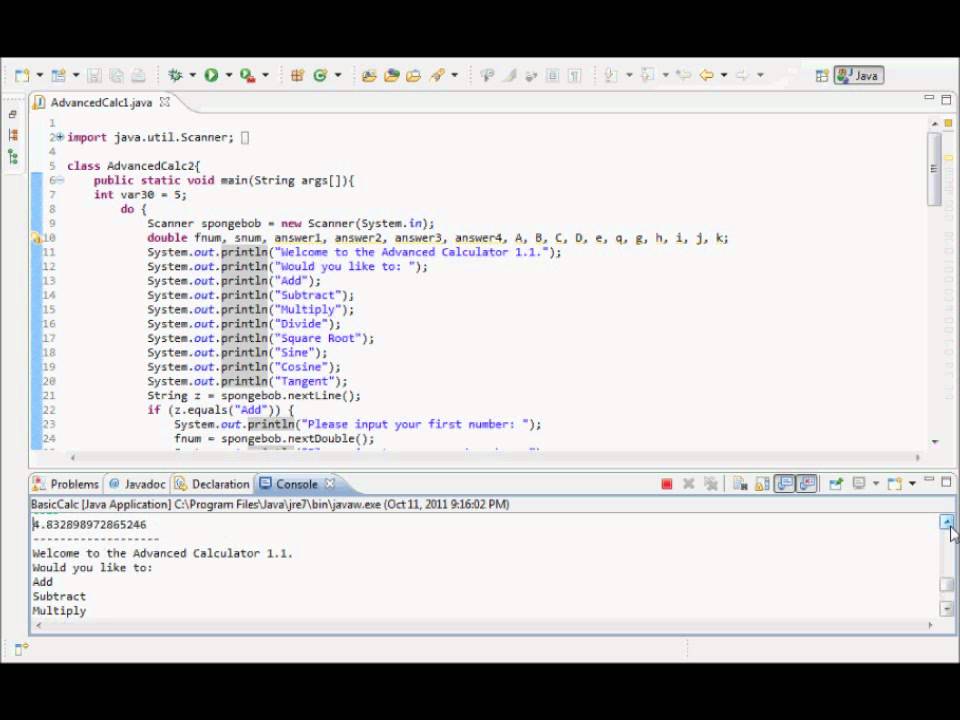The image size is (960, 720).
Task: Click the Pin Console icon
Action: click(x=836, y=484)
